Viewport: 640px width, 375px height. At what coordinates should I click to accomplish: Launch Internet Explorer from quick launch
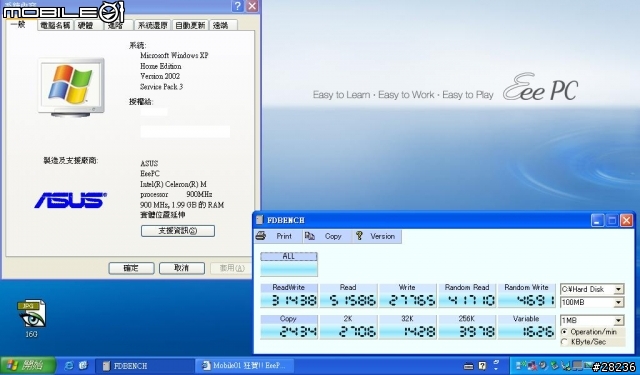(x=69, y=365)
